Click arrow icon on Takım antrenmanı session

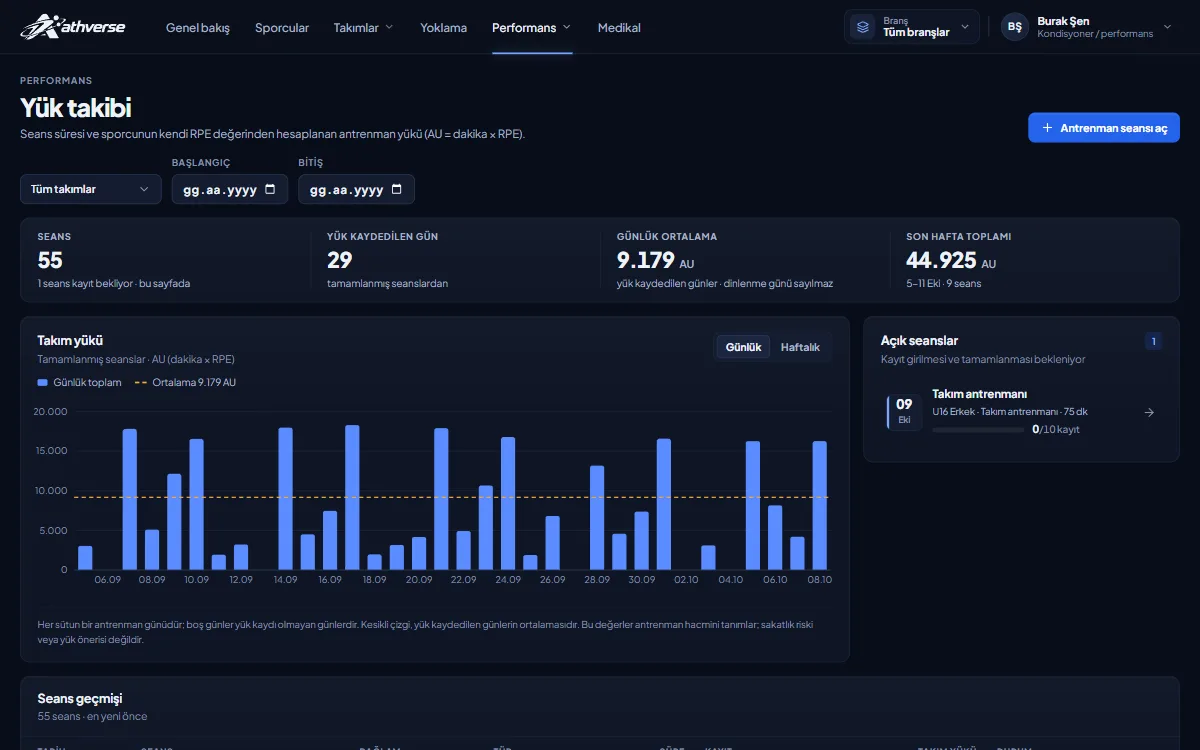pos(1149,412)
